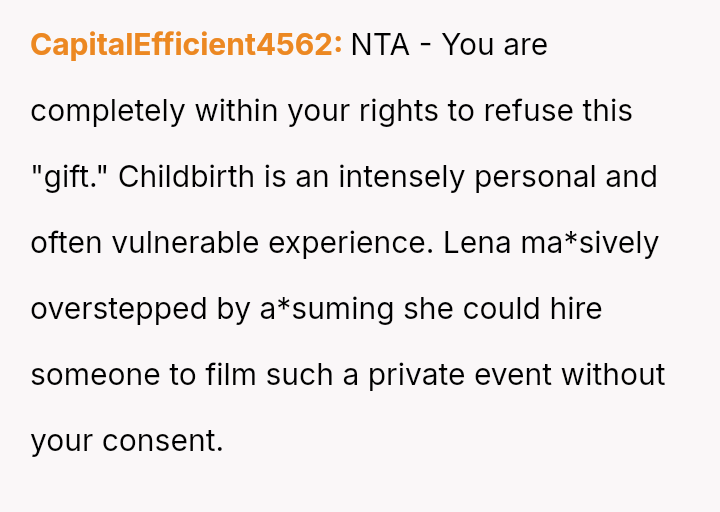Click the word "rights"

point(399,112)
